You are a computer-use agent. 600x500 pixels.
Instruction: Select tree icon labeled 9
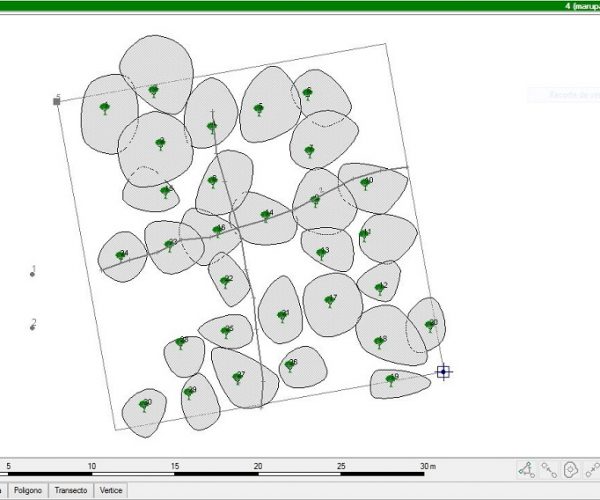point(391,379)
